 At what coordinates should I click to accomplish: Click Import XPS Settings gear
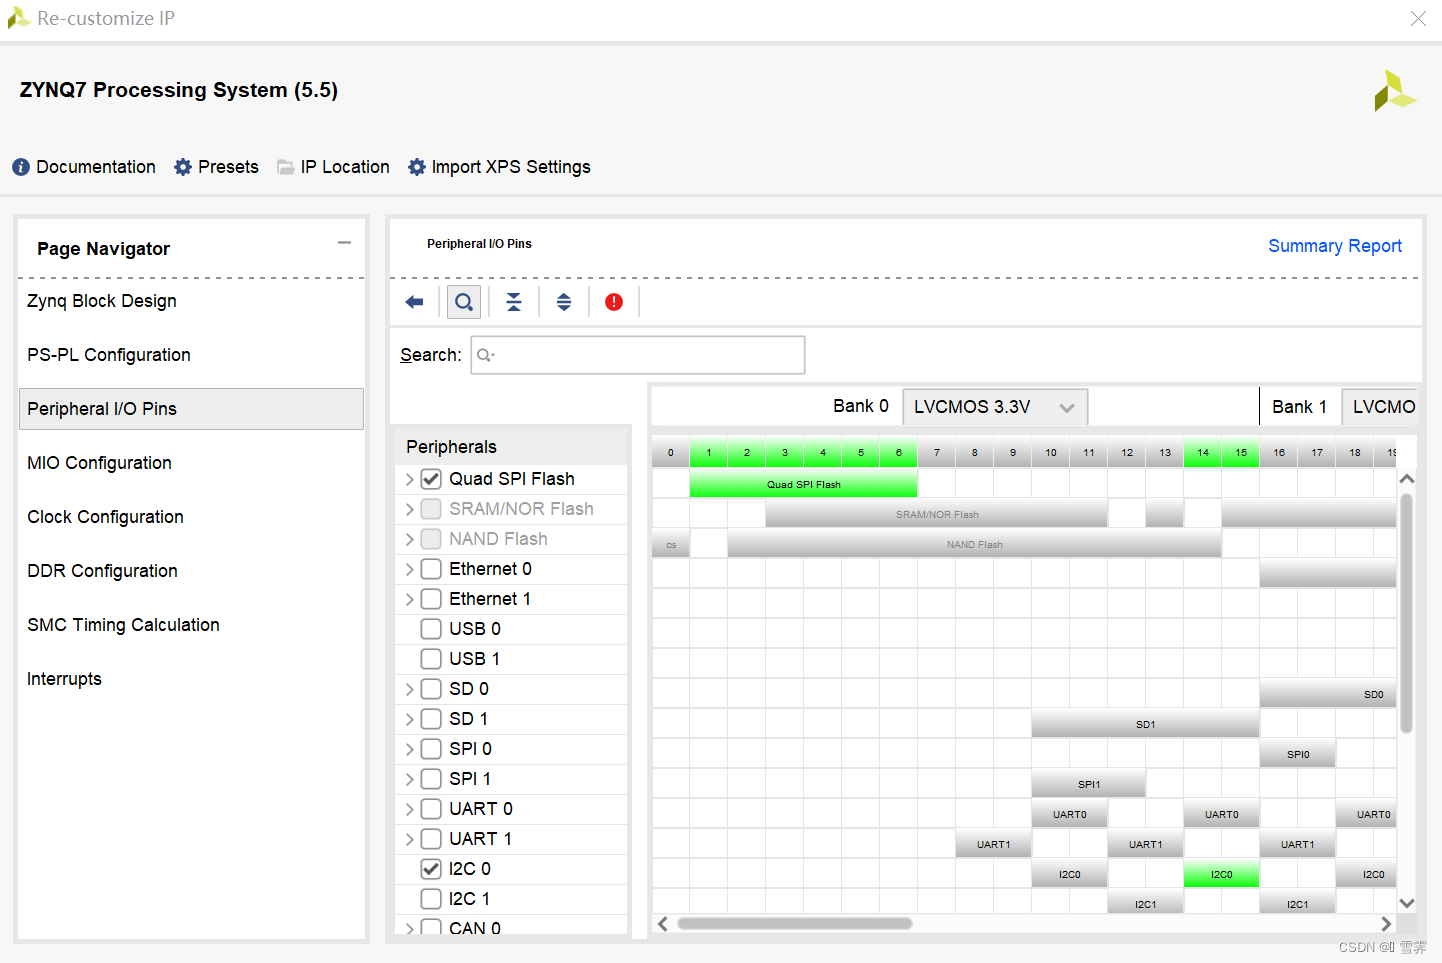417,167
